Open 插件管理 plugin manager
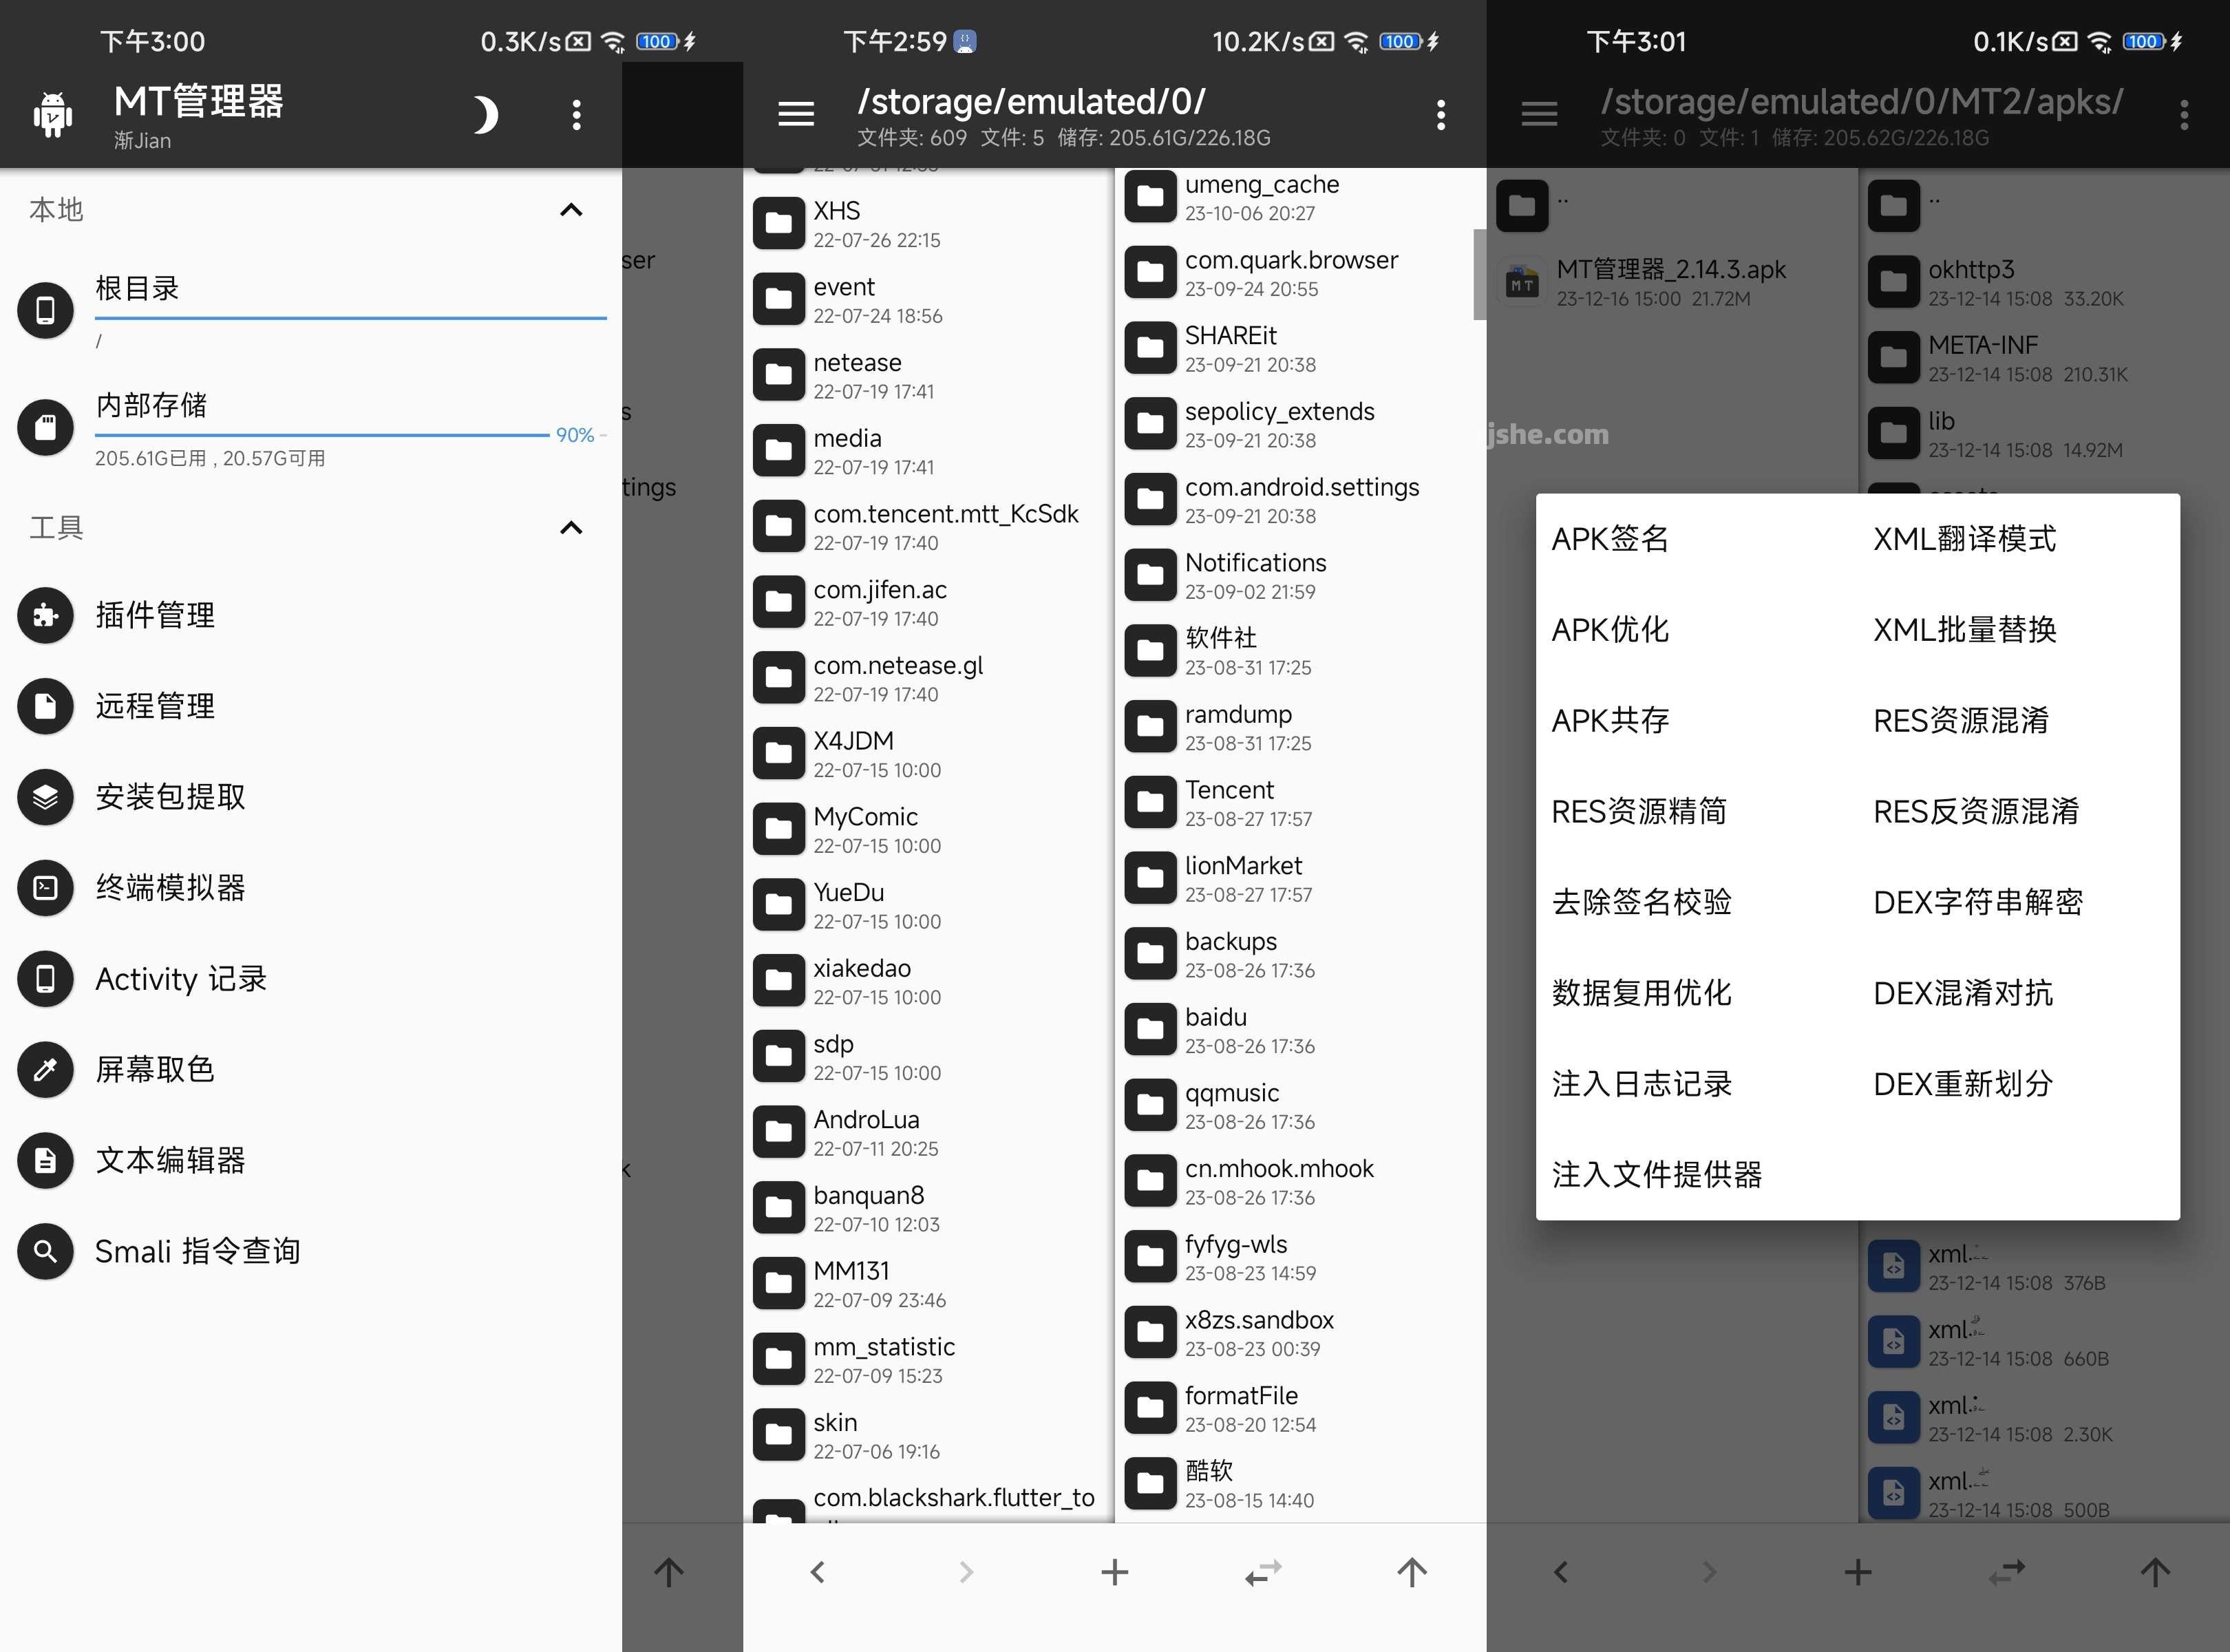Viewport: 2230px width, 1652px height. pyautogui.click(x=154, y=616)
